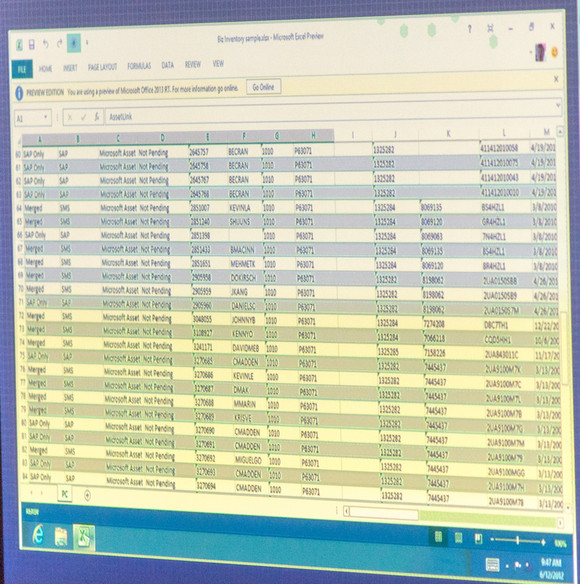Redo the last action

tap(59, 44)
